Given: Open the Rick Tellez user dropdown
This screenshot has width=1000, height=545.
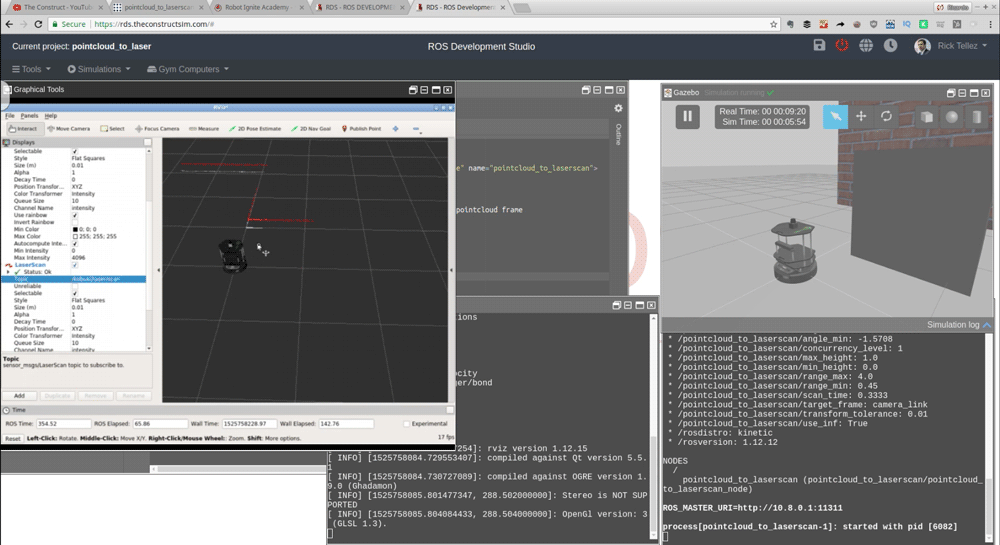Looking at the screenshot, I should click(950, 46).
